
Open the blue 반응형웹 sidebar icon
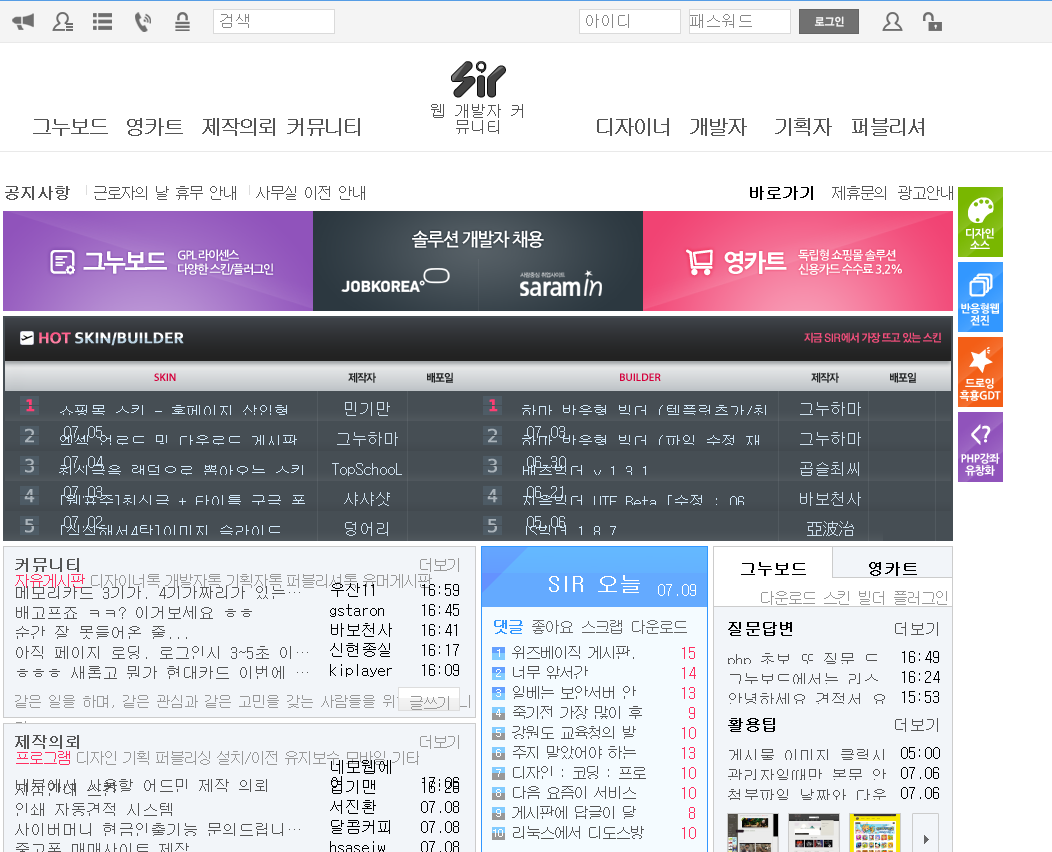[980, 297]
